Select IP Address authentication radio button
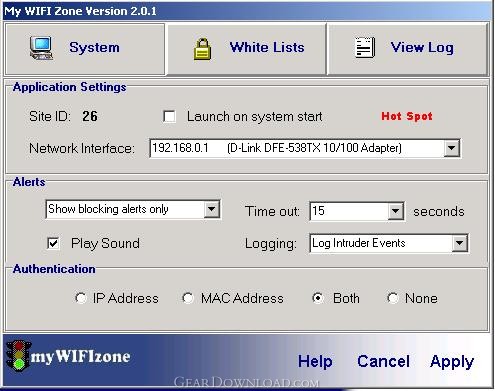This screenshot has width=495, height=391. click(81, 298)
